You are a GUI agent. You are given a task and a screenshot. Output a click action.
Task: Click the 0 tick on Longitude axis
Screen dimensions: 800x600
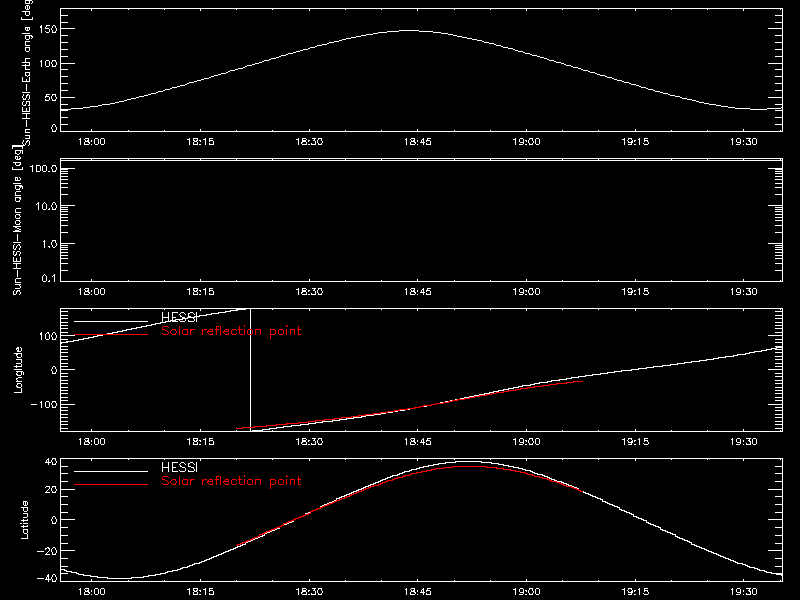pyautogui.click(x=55, y=370)
